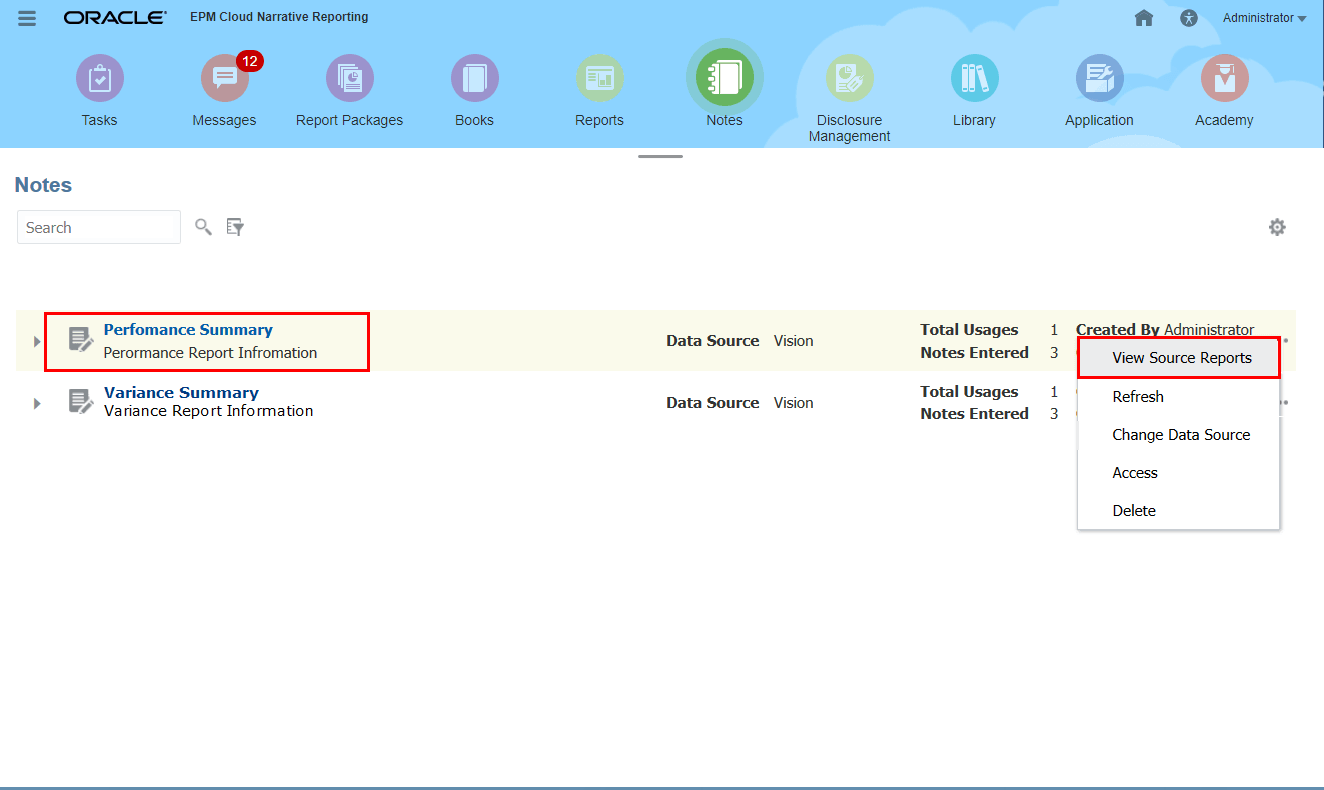Open the Report Packages icon
This screenshot has width=1324, height=790.
(x=350, y=78)
